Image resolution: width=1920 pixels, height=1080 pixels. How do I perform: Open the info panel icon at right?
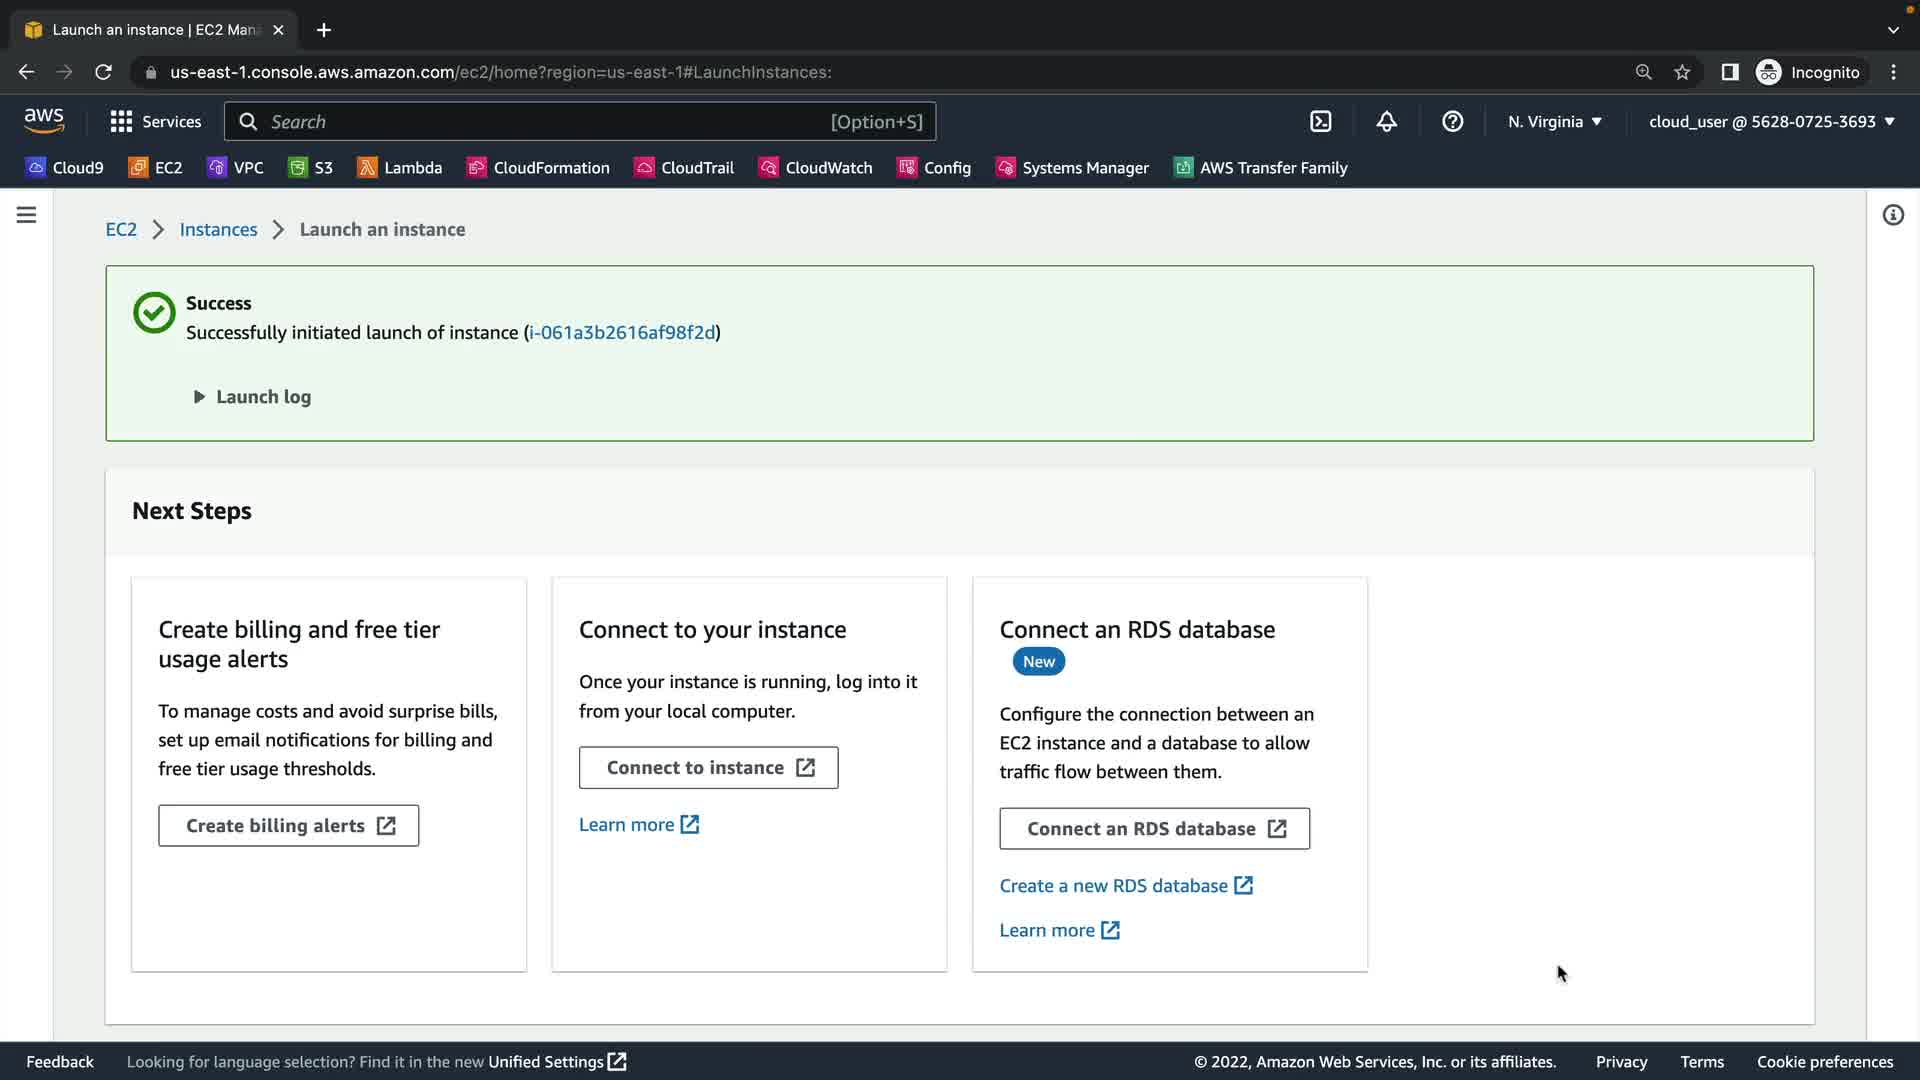point(1893,215)
